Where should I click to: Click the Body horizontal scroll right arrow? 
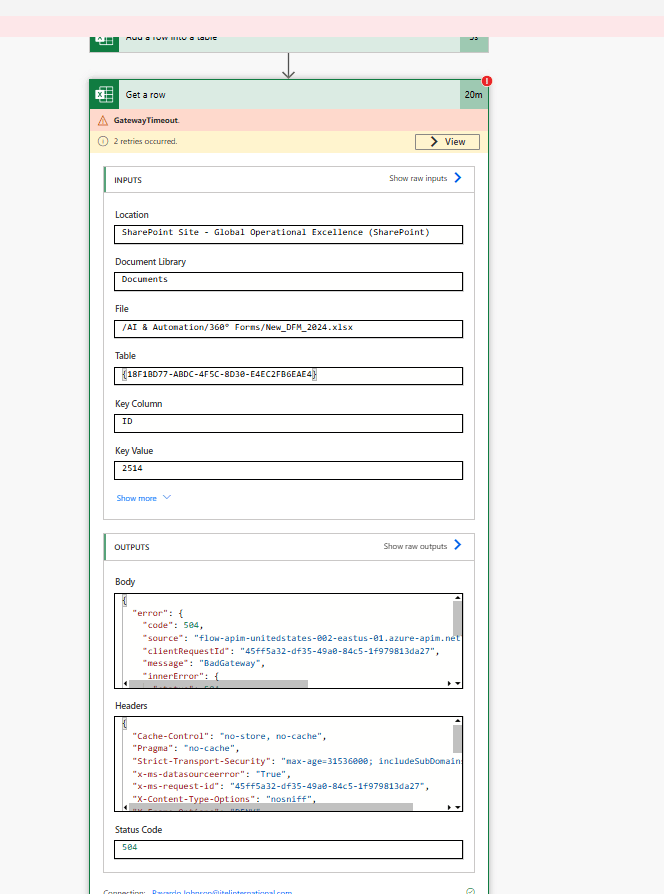point(449,683)
